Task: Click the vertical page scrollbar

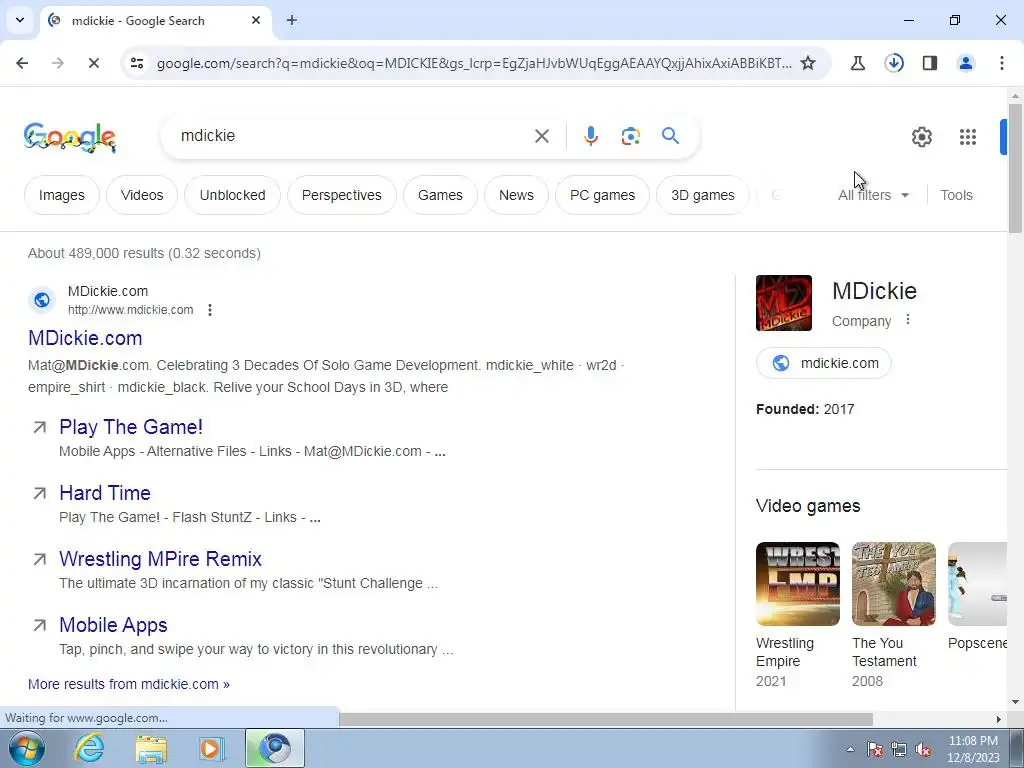Action: click(1015, 168)
